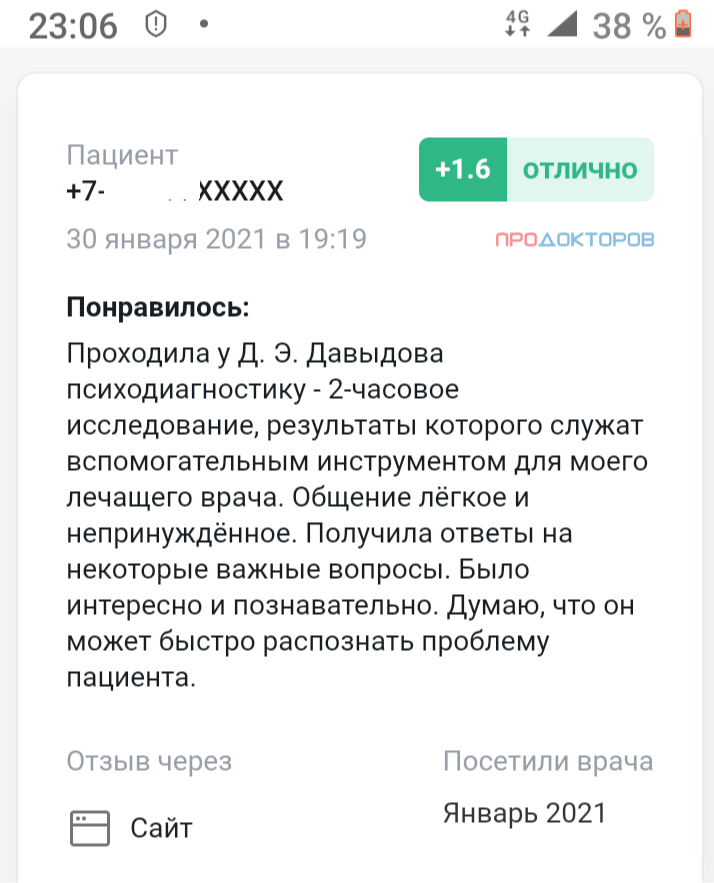Select the Сайт source text
Viewport: 714px width, 883px height.
tap(161, 828)
